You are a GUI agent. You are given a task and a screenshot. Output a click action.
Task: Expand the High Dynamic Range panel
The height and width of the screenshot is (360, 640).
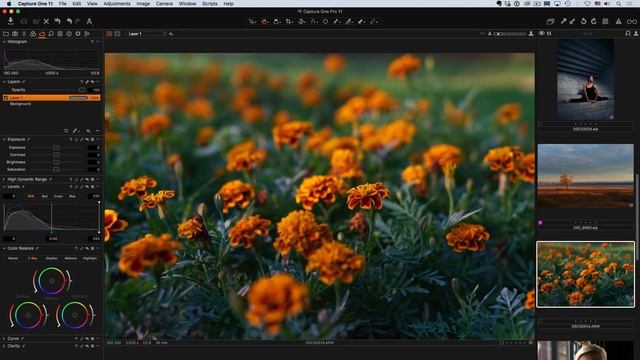point(4,179)
